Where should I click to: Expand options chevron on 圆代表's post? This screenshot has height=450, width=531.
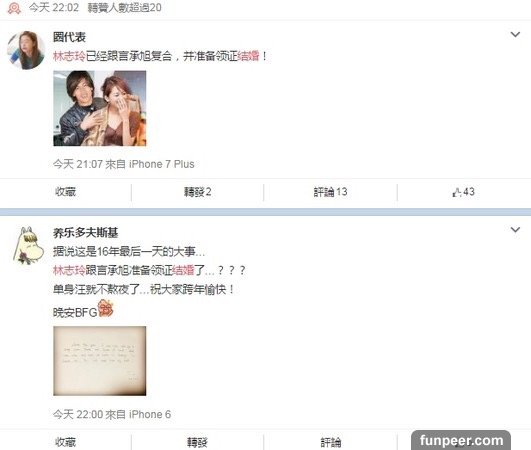tap(515, 34)
